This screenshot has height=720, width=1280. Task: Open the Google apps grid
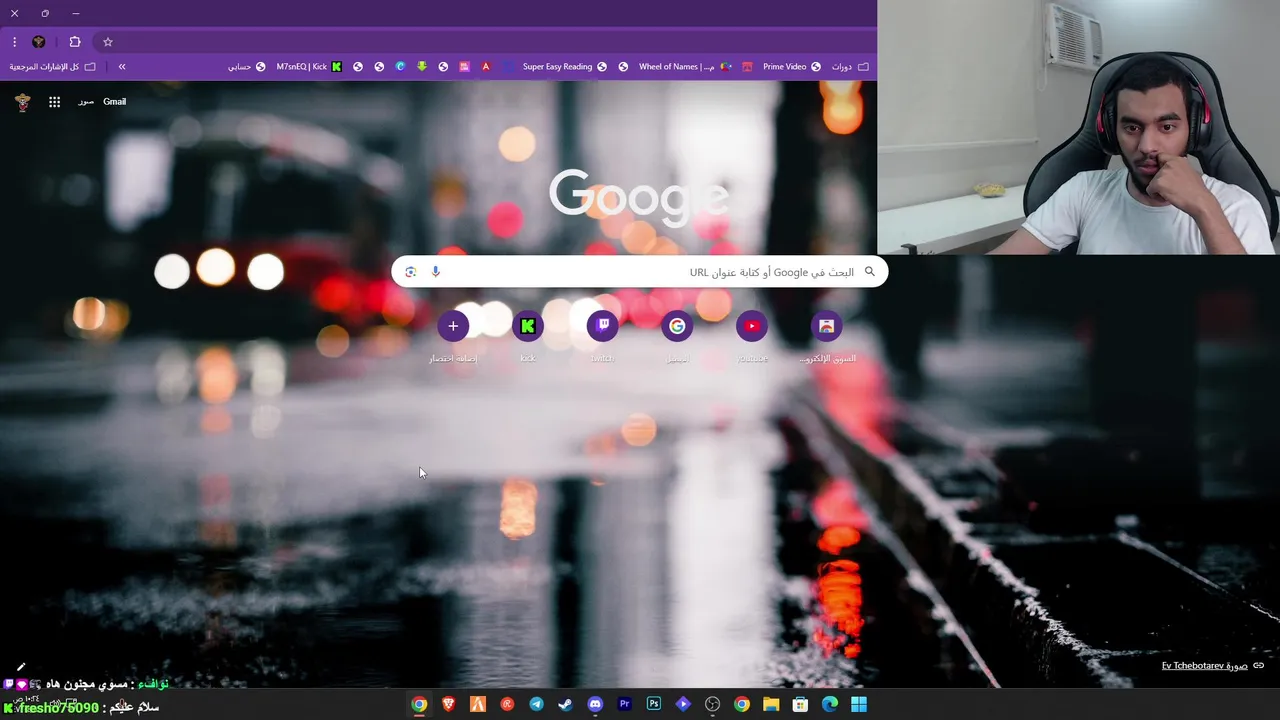(x=55, y=102)
